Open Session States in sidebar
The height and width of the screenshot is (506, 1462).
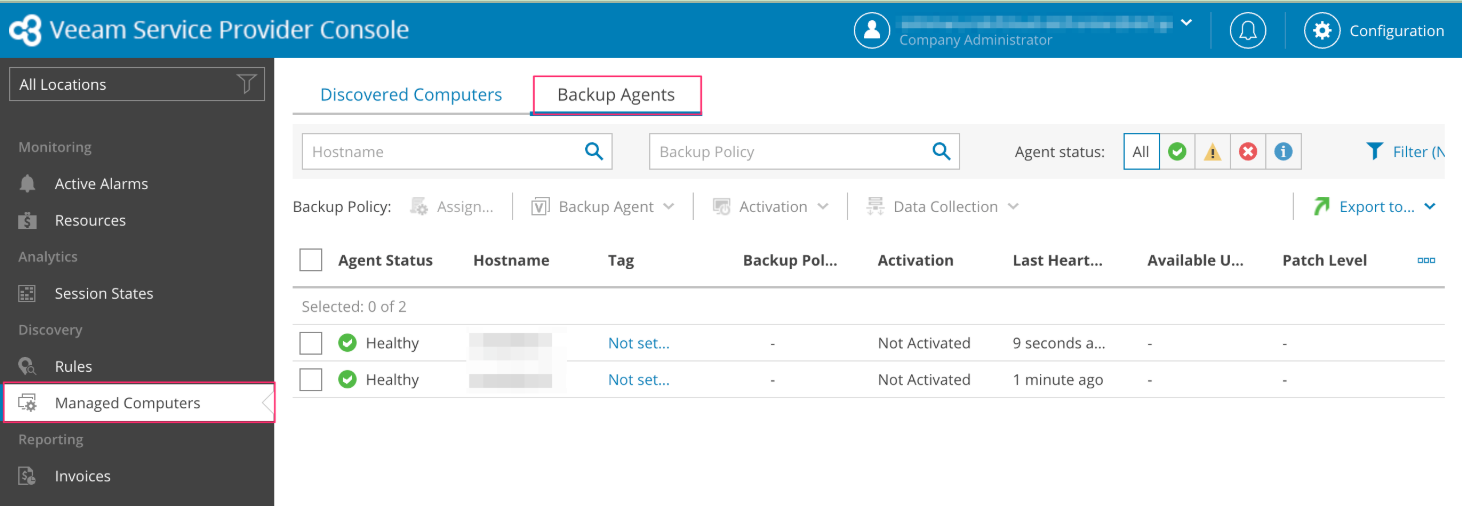pos(104,294)
